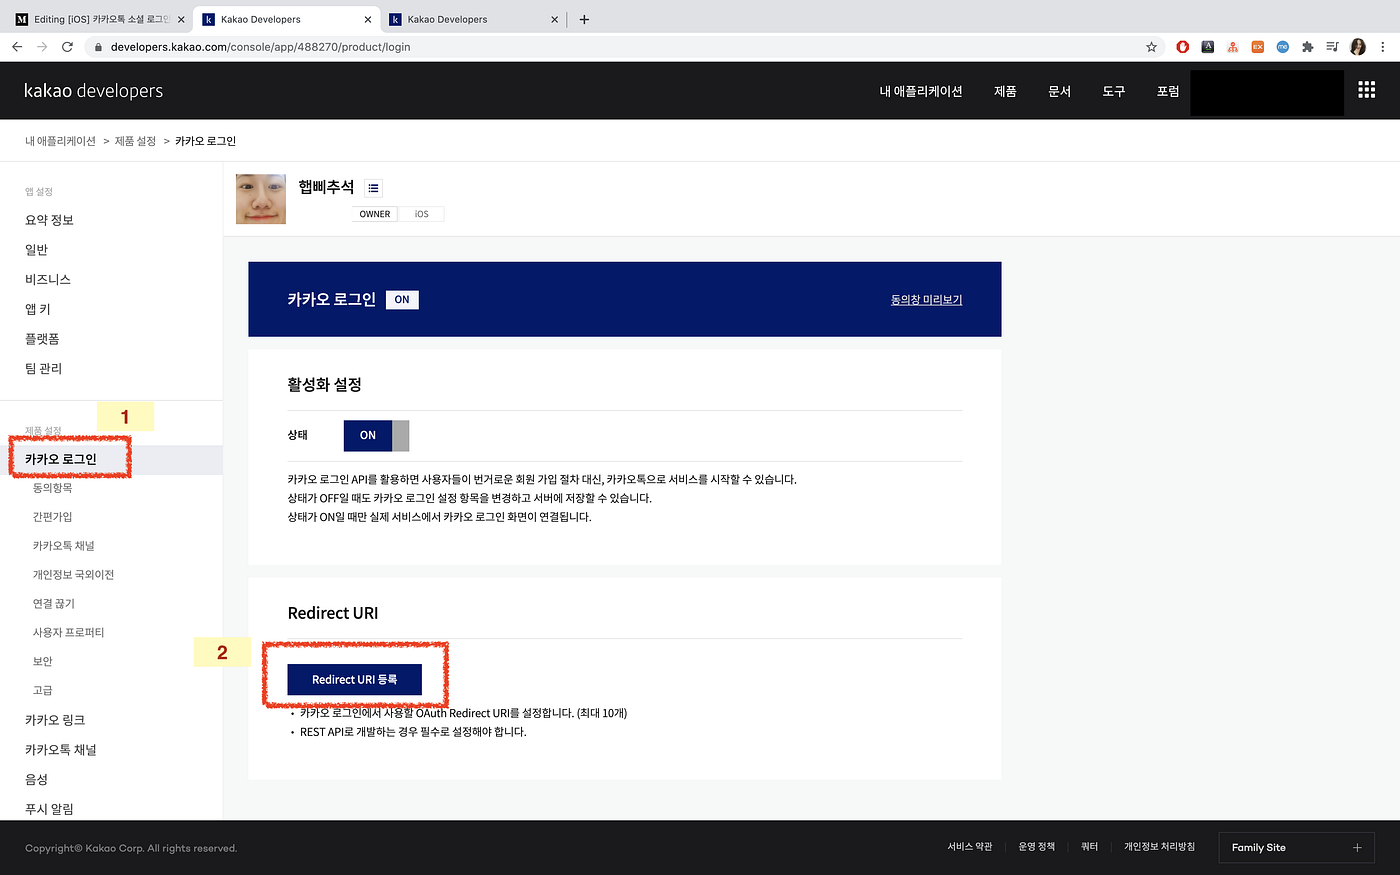Screen dimensions: 1400x875
Task: Open a new browser tab with plus
Action: pyautogui.click(x=584, y=19)
